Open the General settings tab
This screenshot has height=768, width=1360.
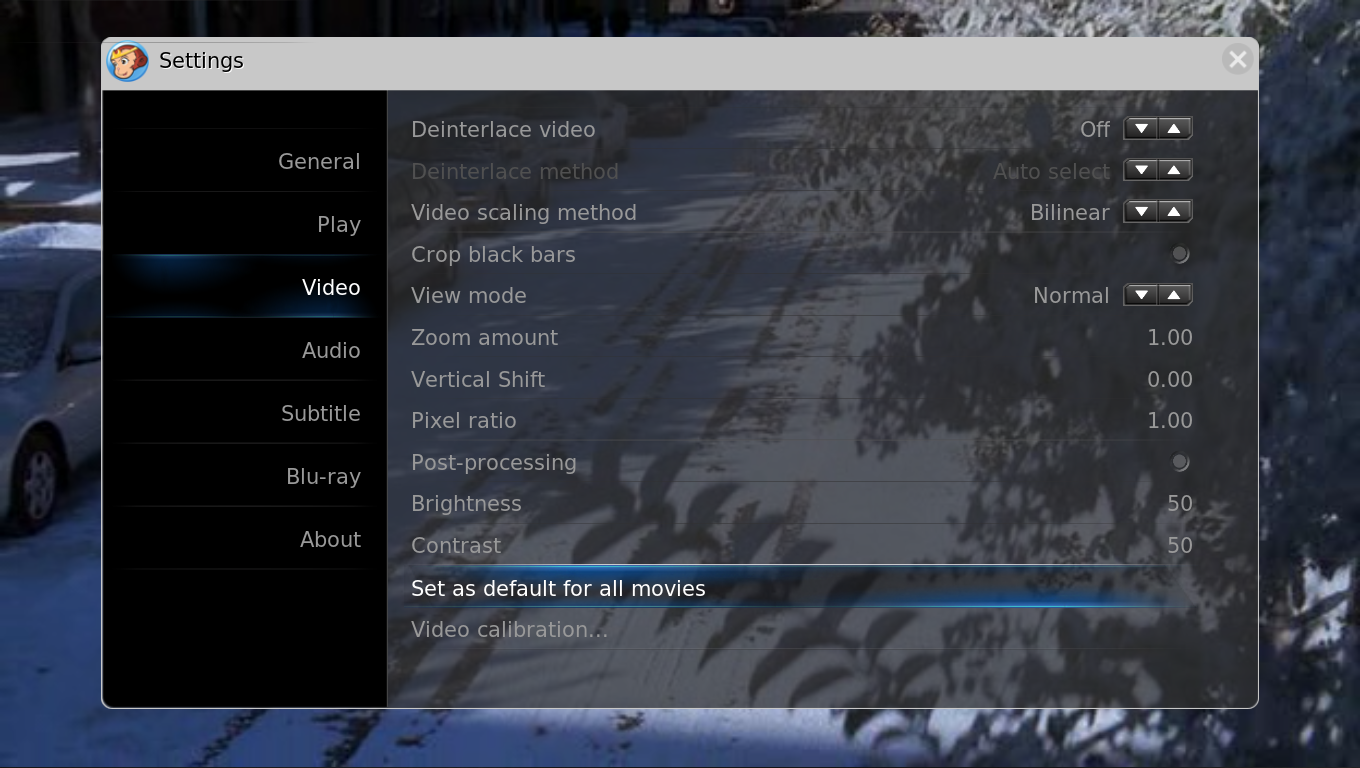(318, 162)
